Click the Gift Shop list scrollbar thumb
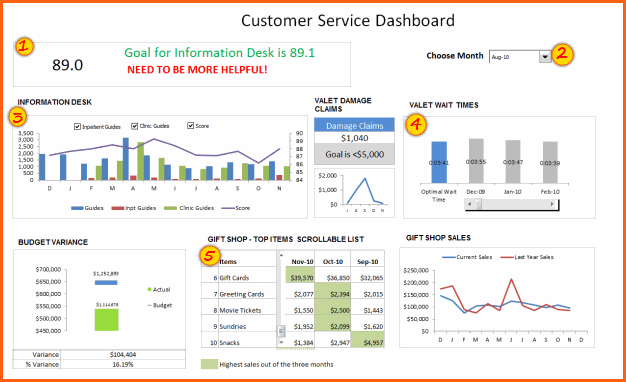The height and width of the screenshot is (382, 626). (281, 331)
